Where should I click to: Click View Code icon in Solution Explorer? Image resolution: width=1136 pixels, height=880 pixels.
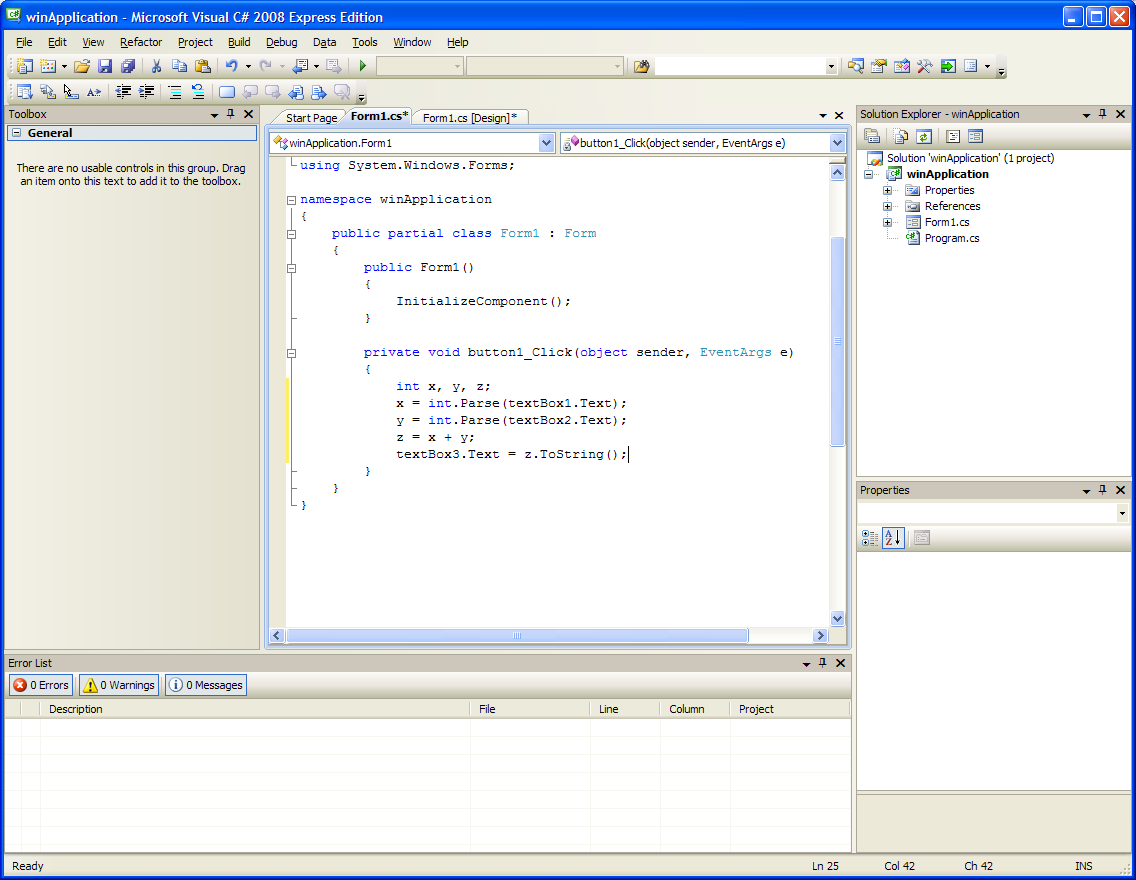pos(953,136)
